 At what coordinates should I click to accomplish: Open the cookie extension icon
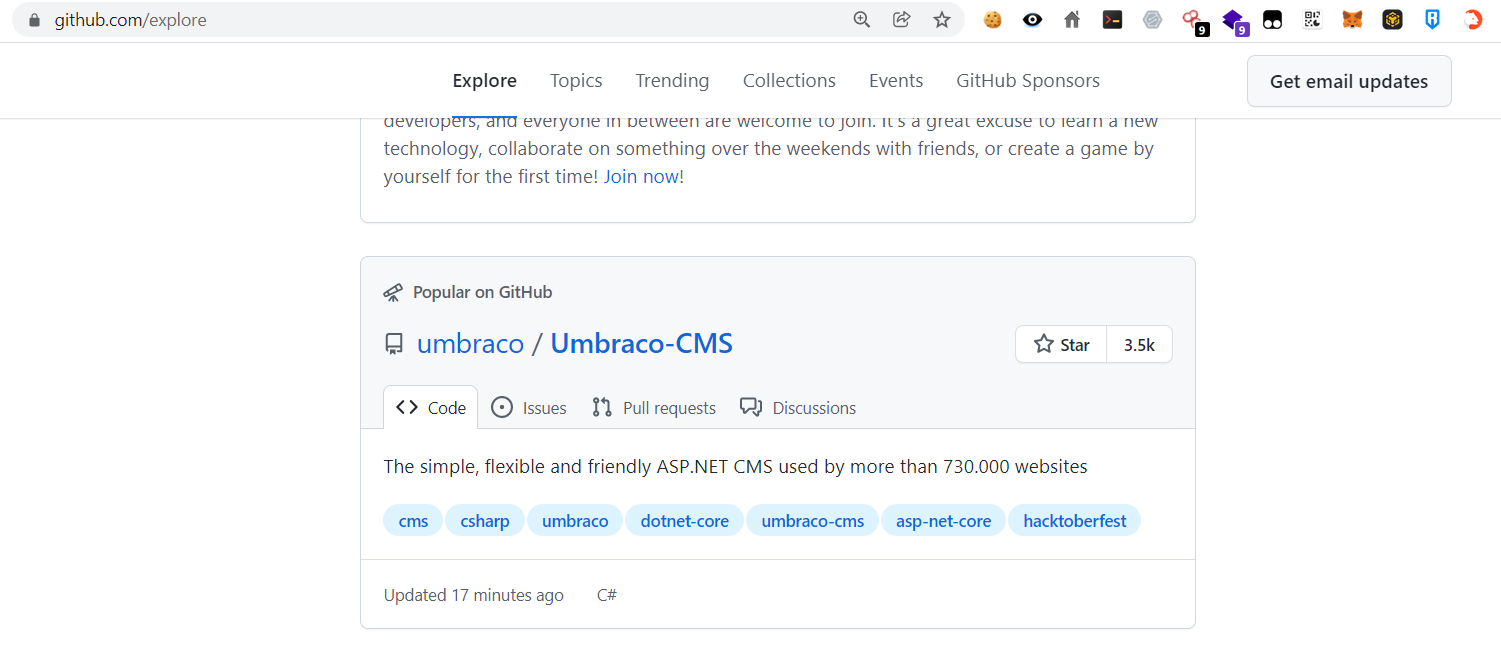coord(992,19)
